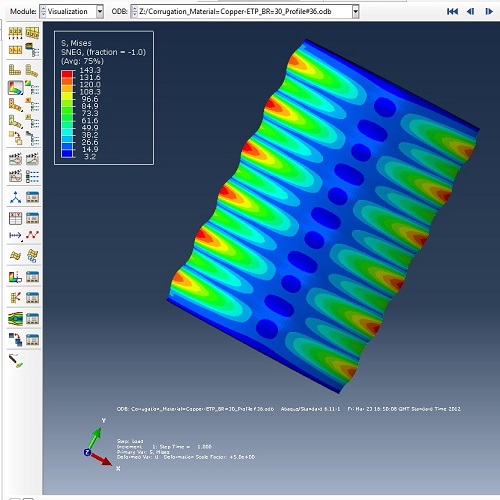Select the Plot Undeformed Shape tool
Viewport: 500px width, 500px height.
tap(15, 70)
